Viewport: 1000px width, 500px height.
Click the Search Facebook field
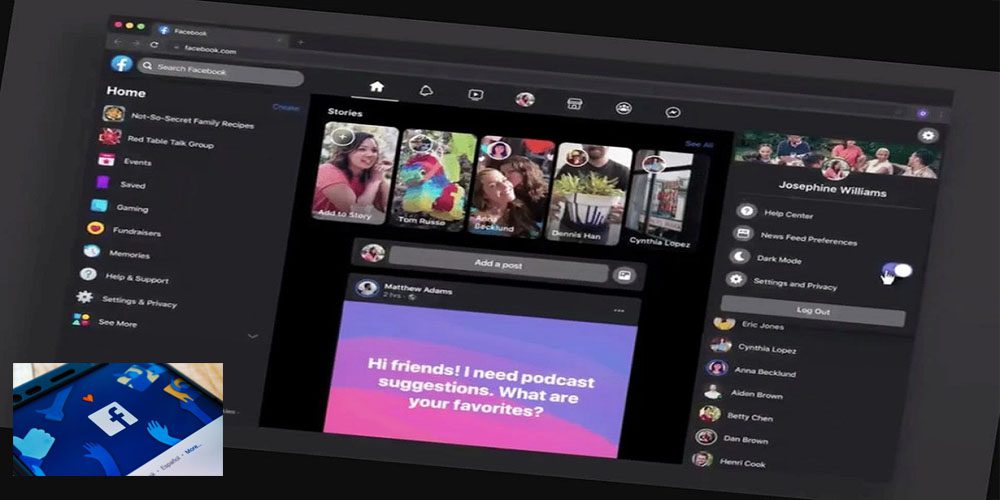[220, 71]
